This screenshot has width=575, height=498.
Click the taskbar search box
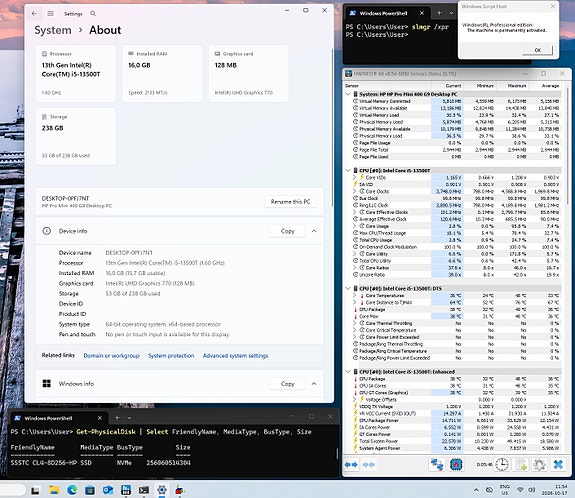(12, 490)
